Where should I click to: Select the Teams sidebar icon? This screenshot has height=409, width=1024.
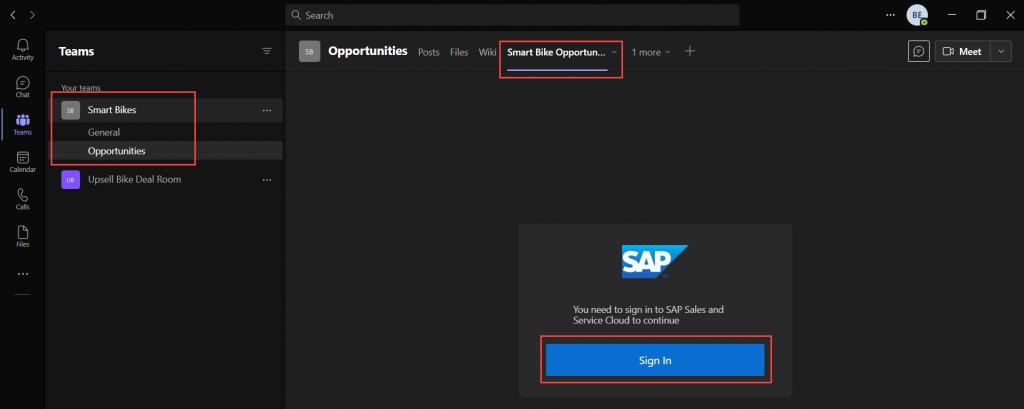tap(22, 124)
